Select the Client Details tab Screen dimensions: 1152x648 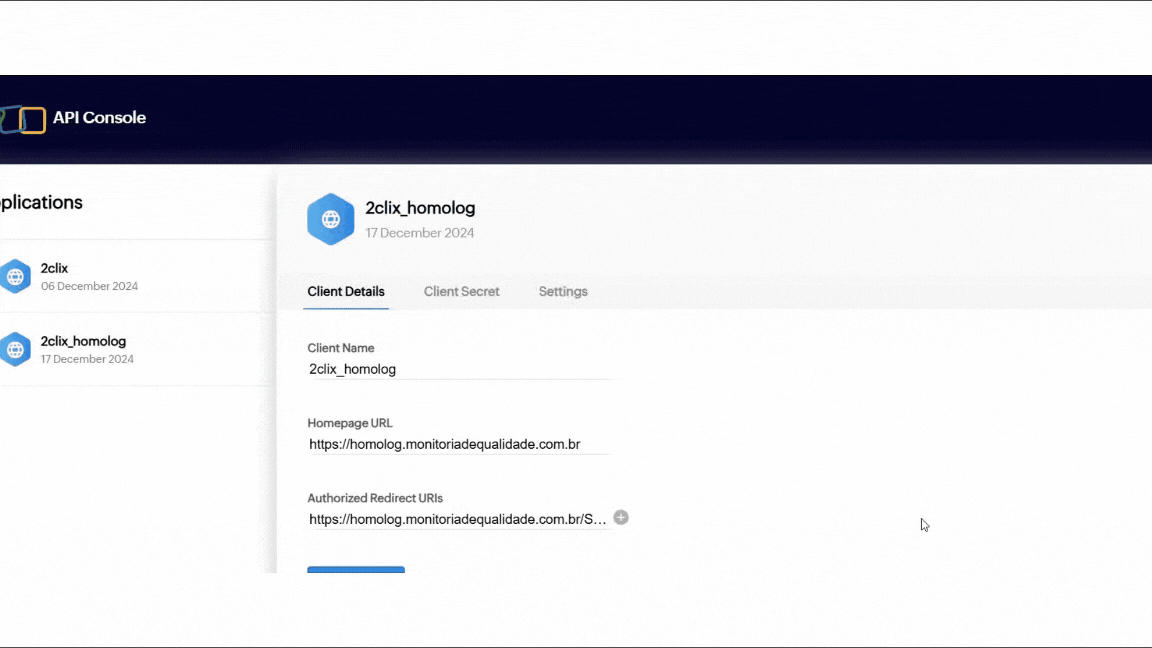tap(346, 292)
